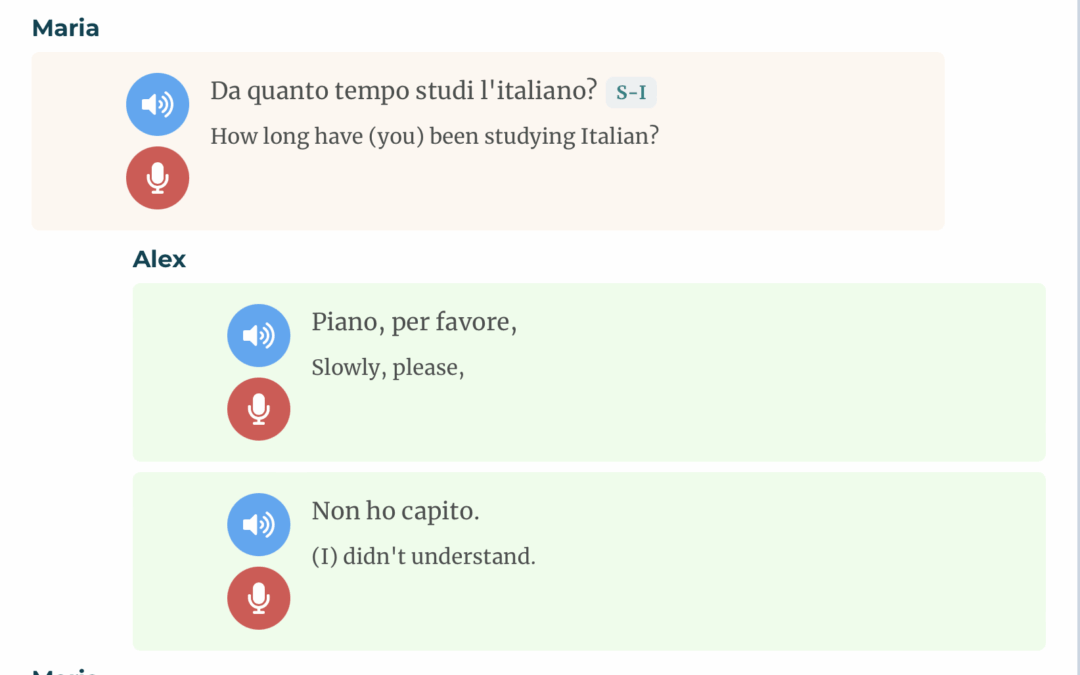
Task: Click the translation "Slowly, please,"
Action: pyautogui.click(x=388, y=368)
